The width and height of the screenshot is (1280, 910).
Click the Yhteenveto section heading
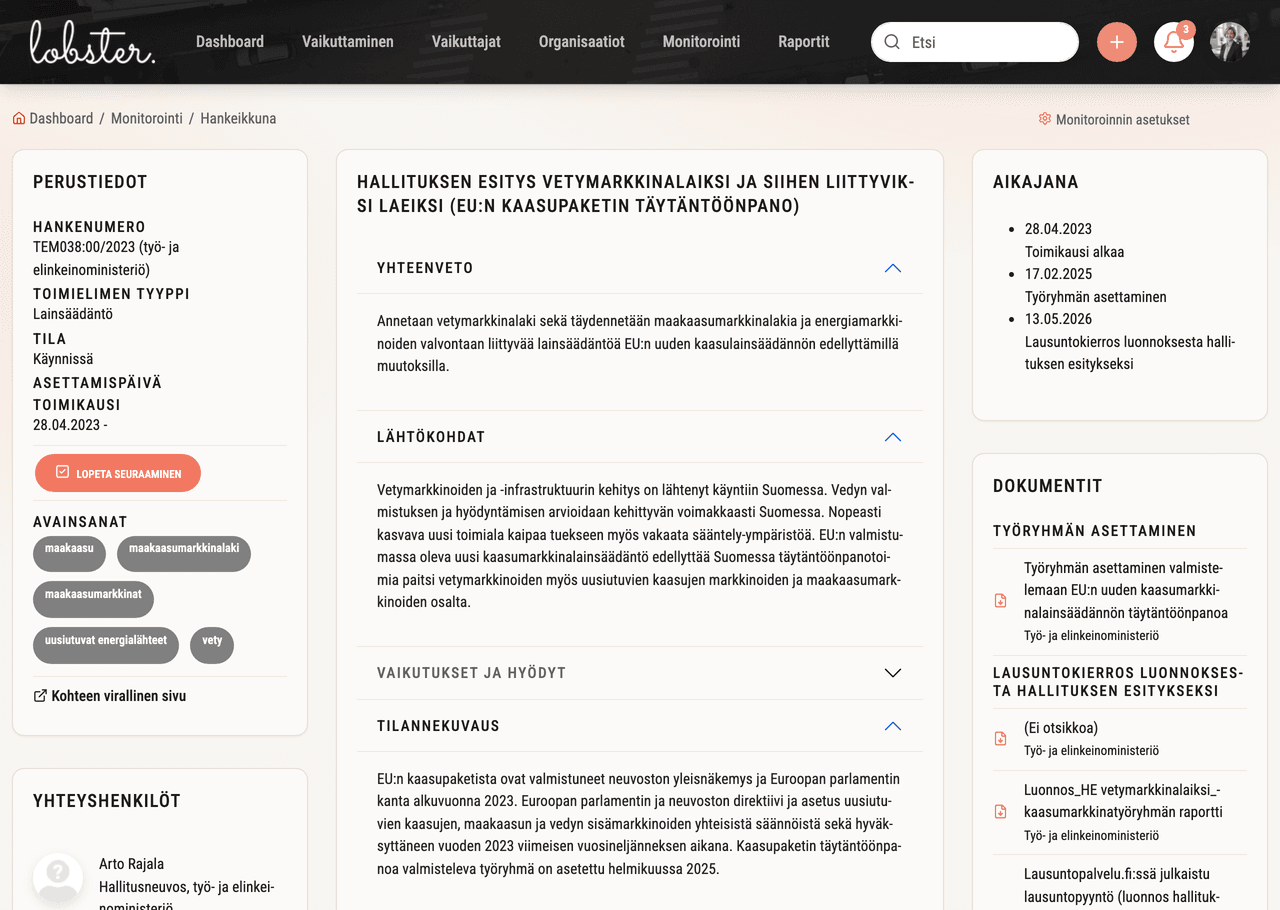point(425,268)
